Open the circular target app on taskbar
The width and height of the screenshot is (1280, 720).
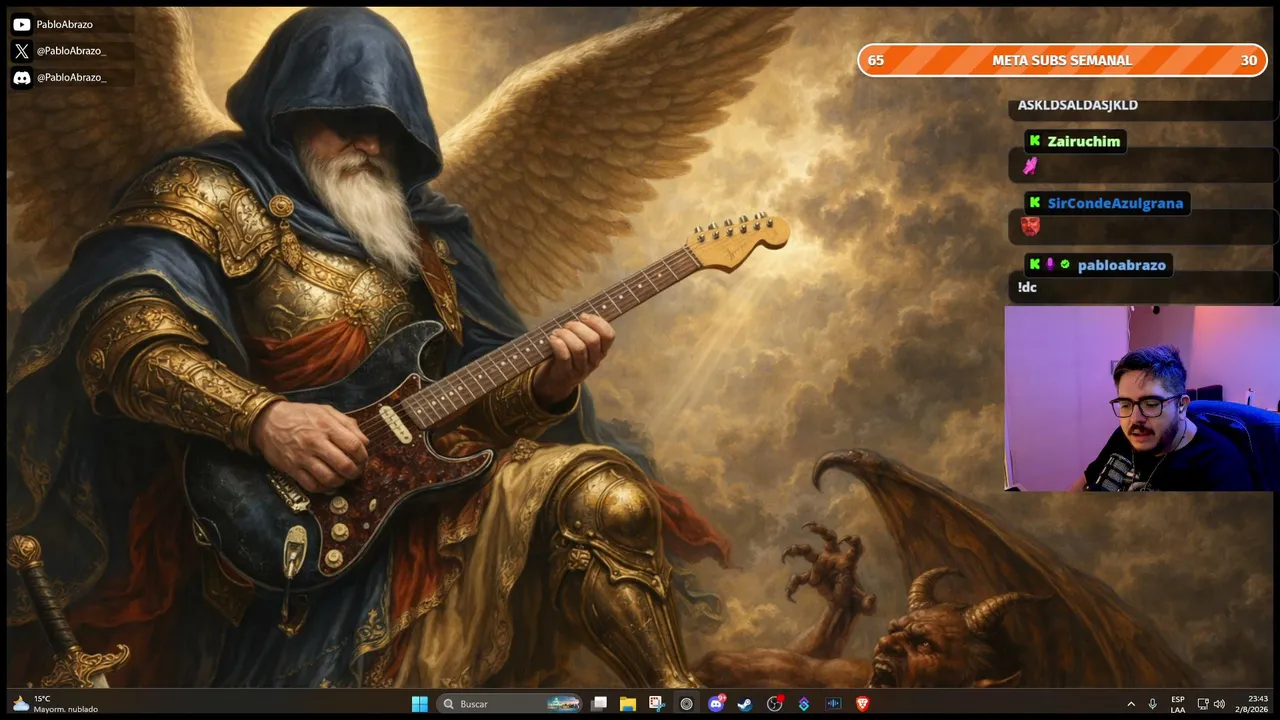tap(686, 704)
